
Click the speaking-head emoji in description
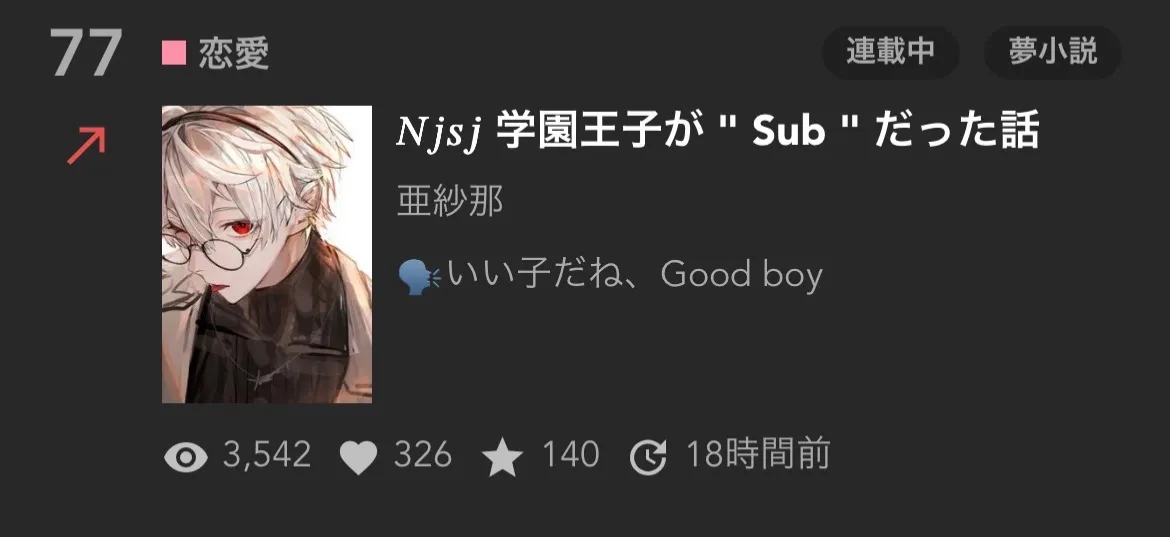pos(419,277)
